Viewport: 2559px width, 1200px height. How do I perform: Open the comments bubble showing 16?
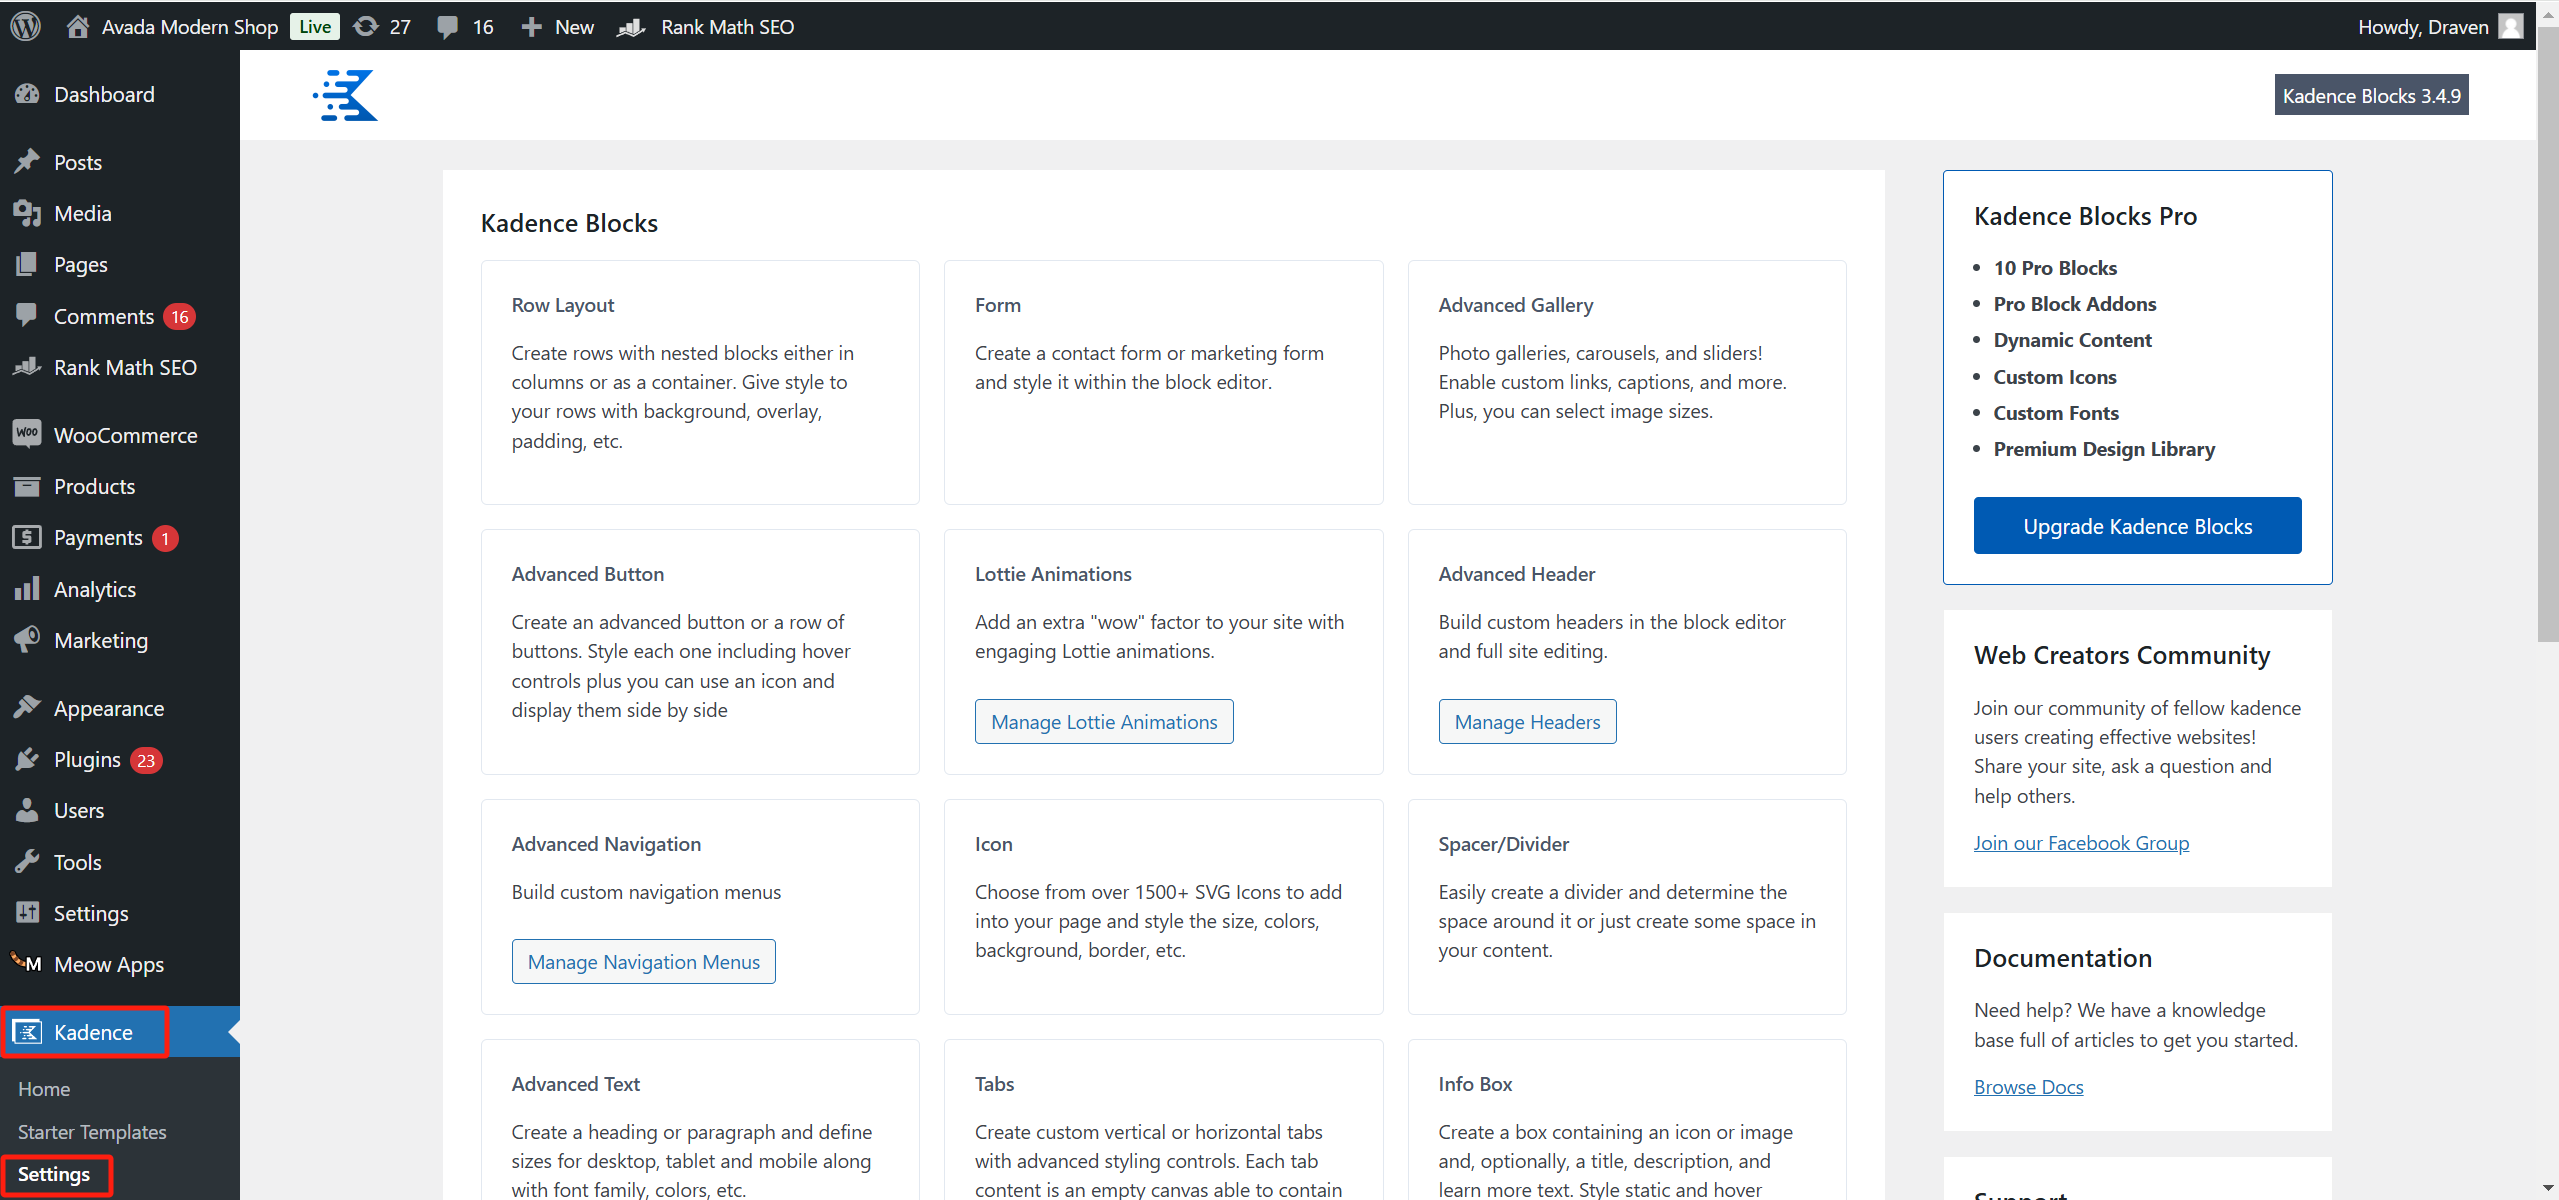[447, 26]
